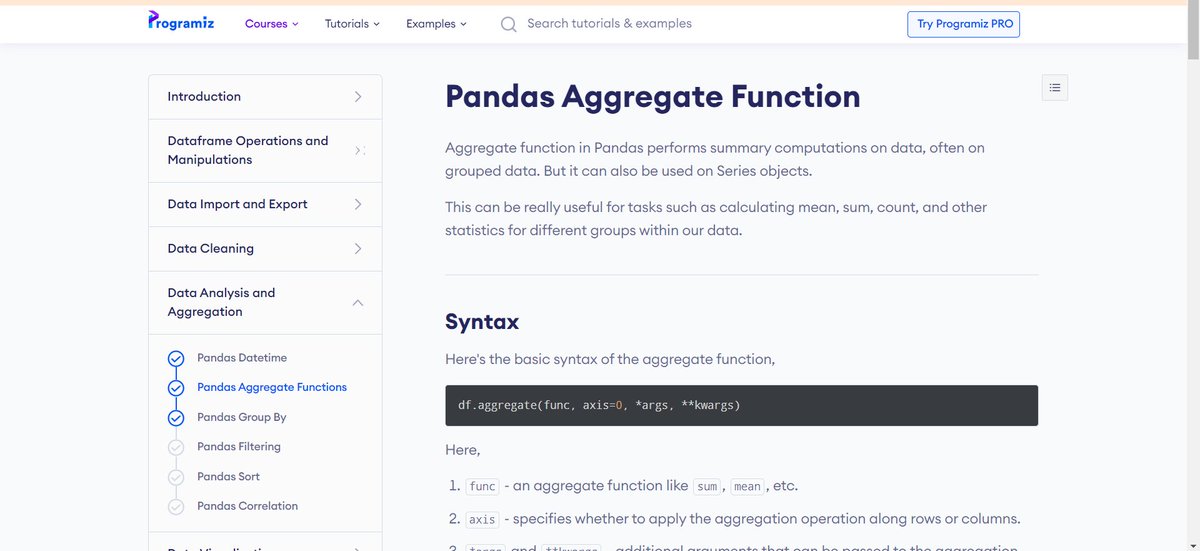Image resolution: width=1200 pixels, height=551 pixels.
Task: Click the Pandas Aggregate Function page title
Action: coord(652,96)
